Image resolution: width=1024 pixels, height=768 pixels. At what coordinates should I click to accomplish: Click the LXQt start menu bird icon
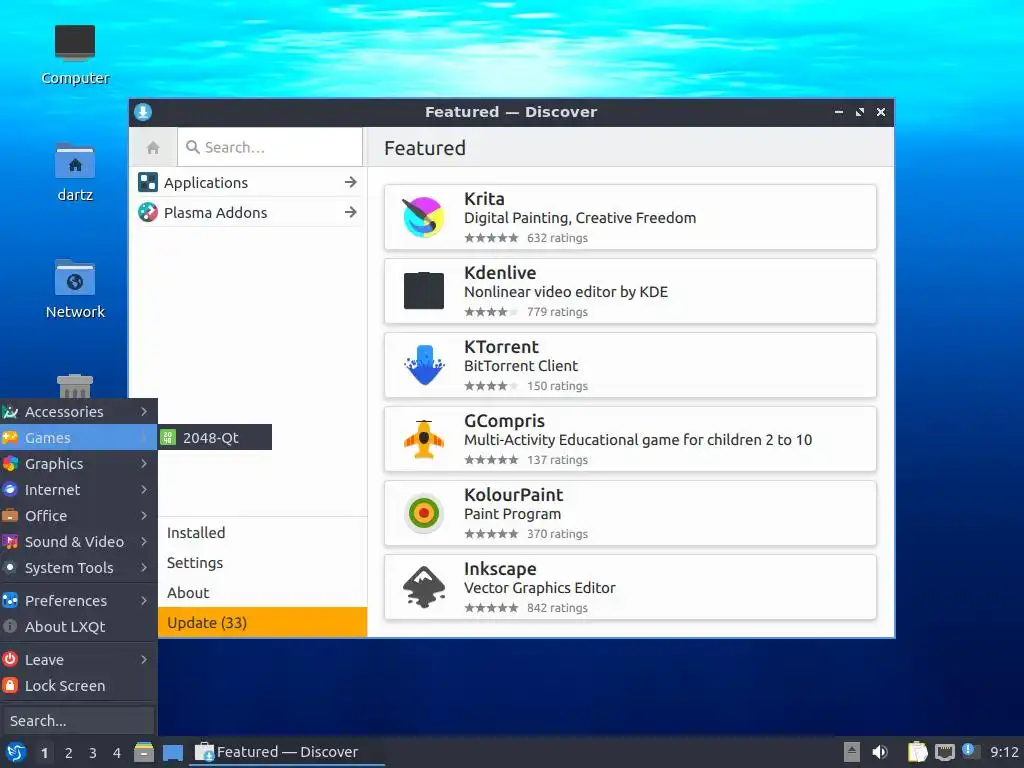coord(16,752)
